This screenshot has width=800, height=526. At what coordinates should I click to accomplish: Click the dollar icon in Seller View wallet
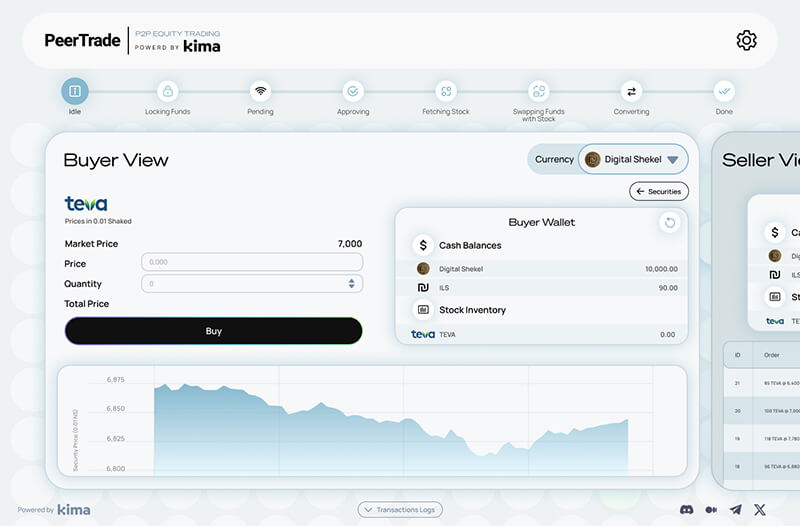[774, 233]
